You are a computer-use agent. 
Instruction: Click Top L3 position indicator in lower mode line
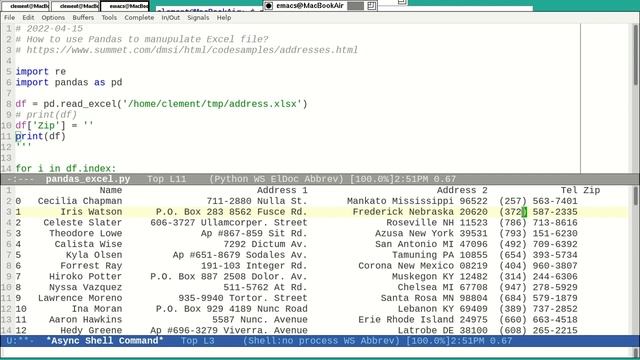(198, 341)
